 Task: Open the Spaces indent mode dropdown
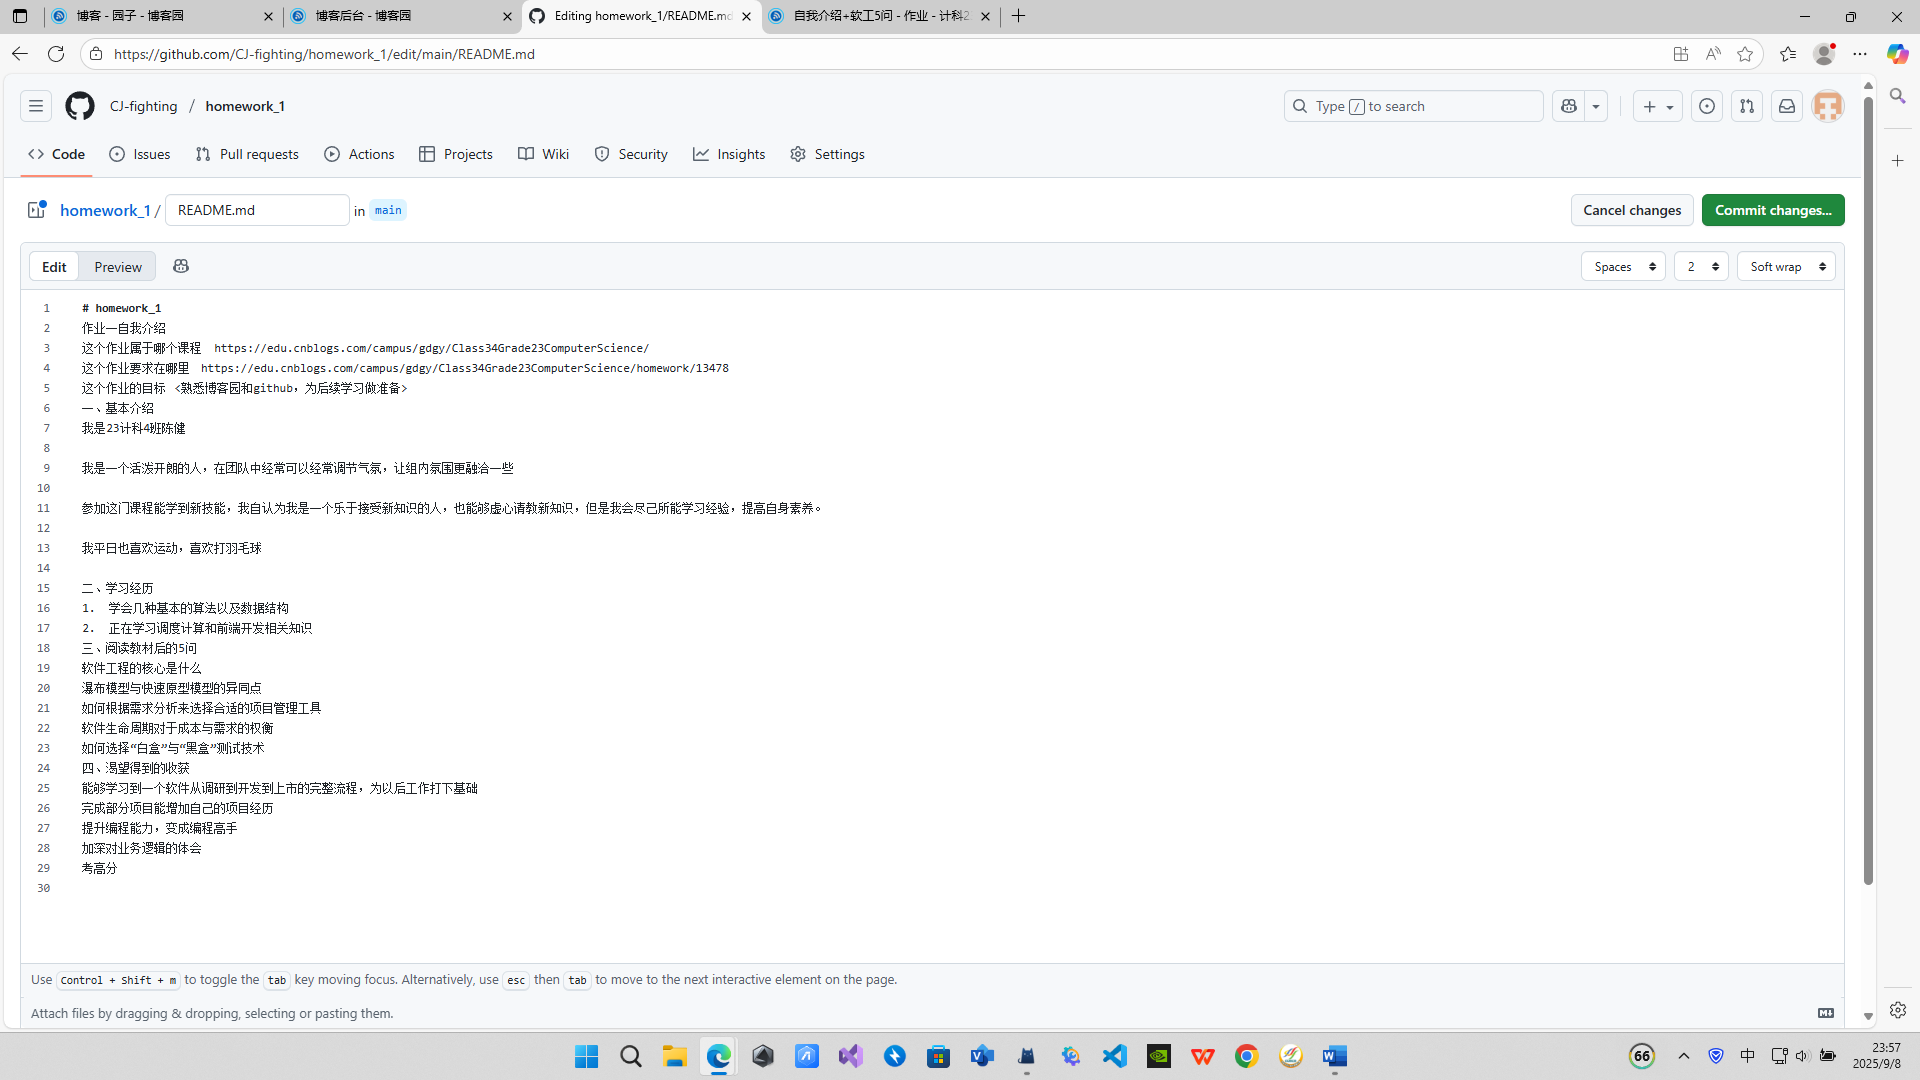pyautogui.click(x=1623, y=267)
